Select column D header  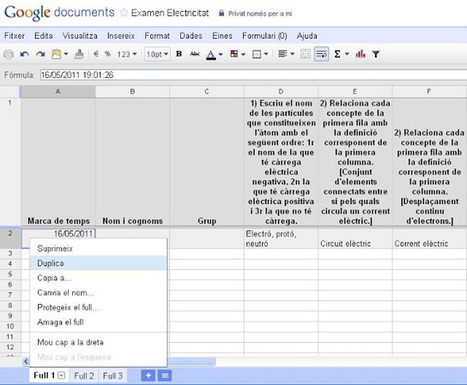pos(281,91)
